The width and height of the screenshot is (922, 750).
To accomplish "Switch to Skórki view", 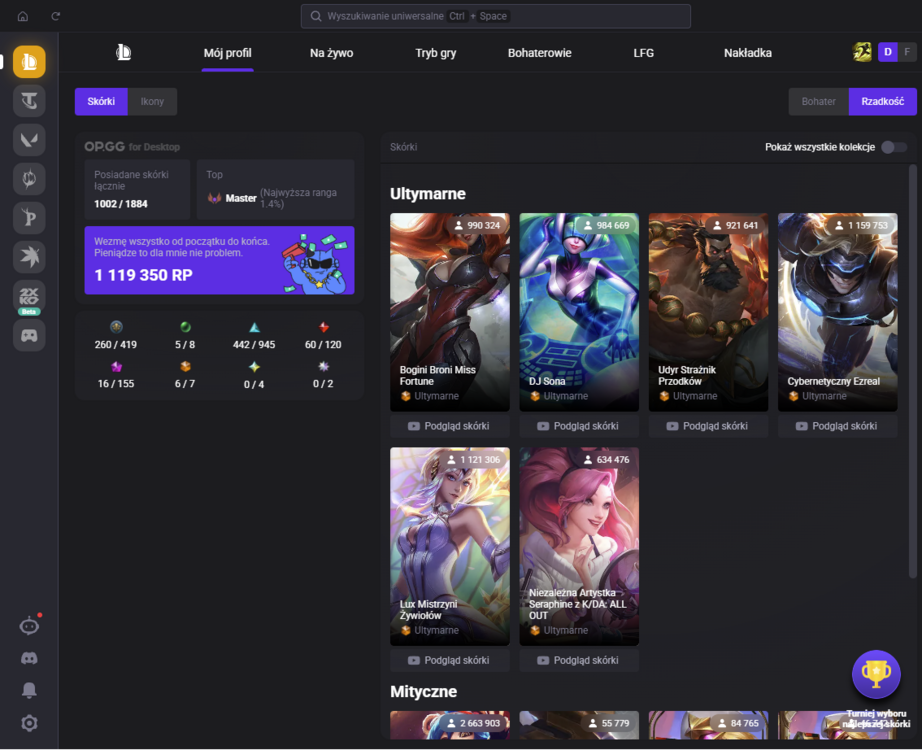I will 101,102.
